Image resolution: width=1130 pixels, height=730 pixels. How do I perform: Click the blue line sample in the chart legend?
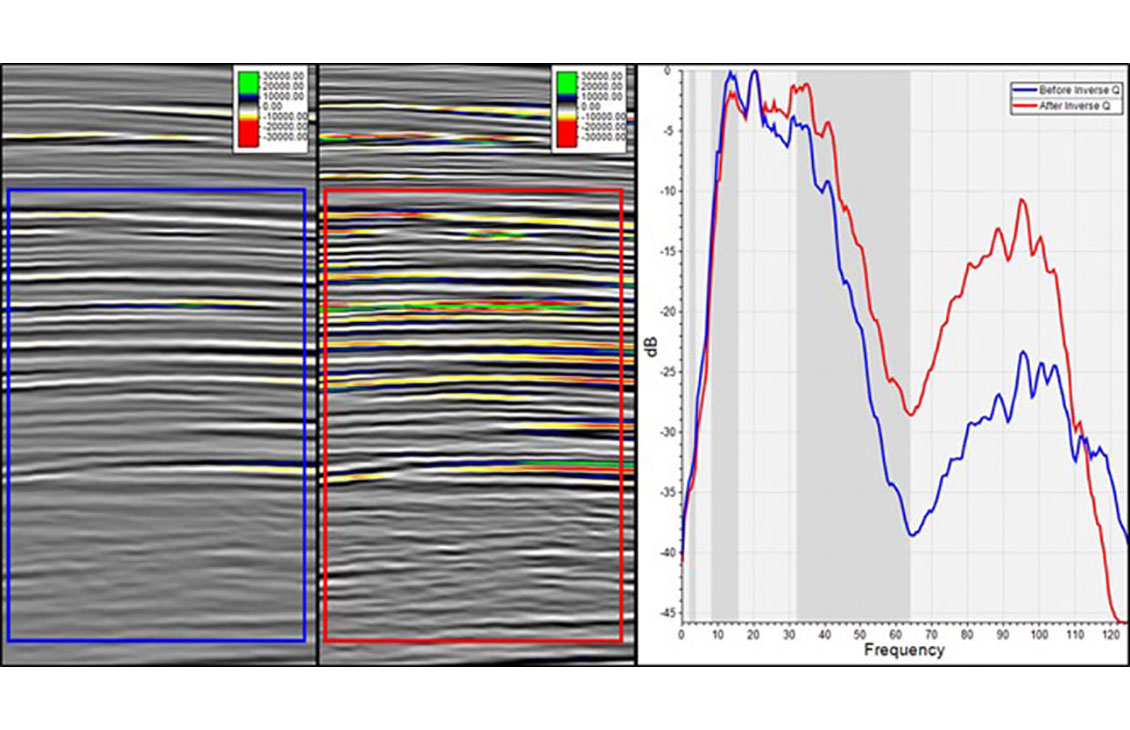click(x=1024, y=89)
